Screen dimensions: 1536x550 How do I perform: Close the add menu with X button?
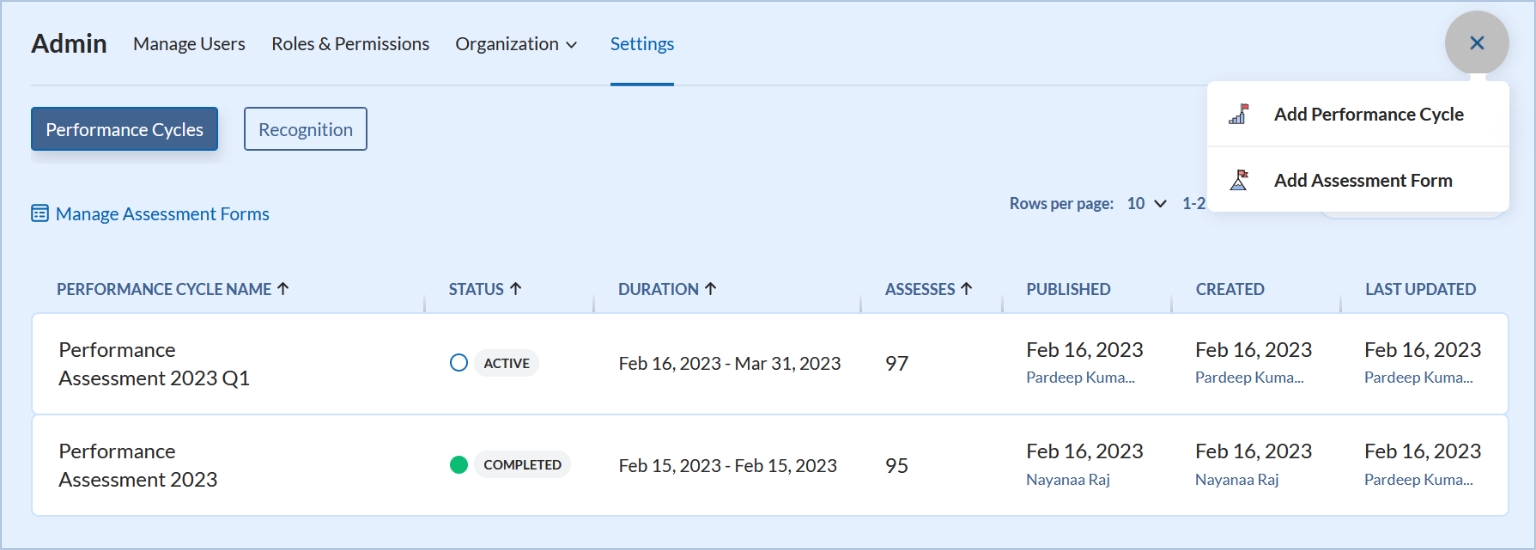click(1476, 43)
